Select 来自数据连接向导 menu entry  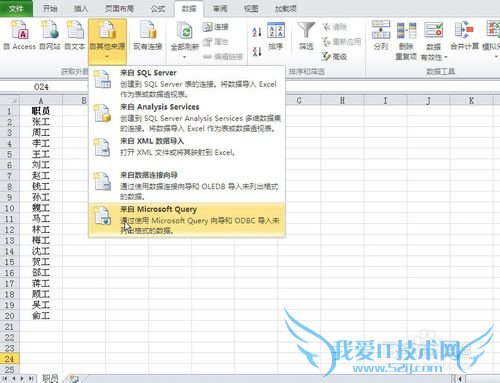pos(187,185)
